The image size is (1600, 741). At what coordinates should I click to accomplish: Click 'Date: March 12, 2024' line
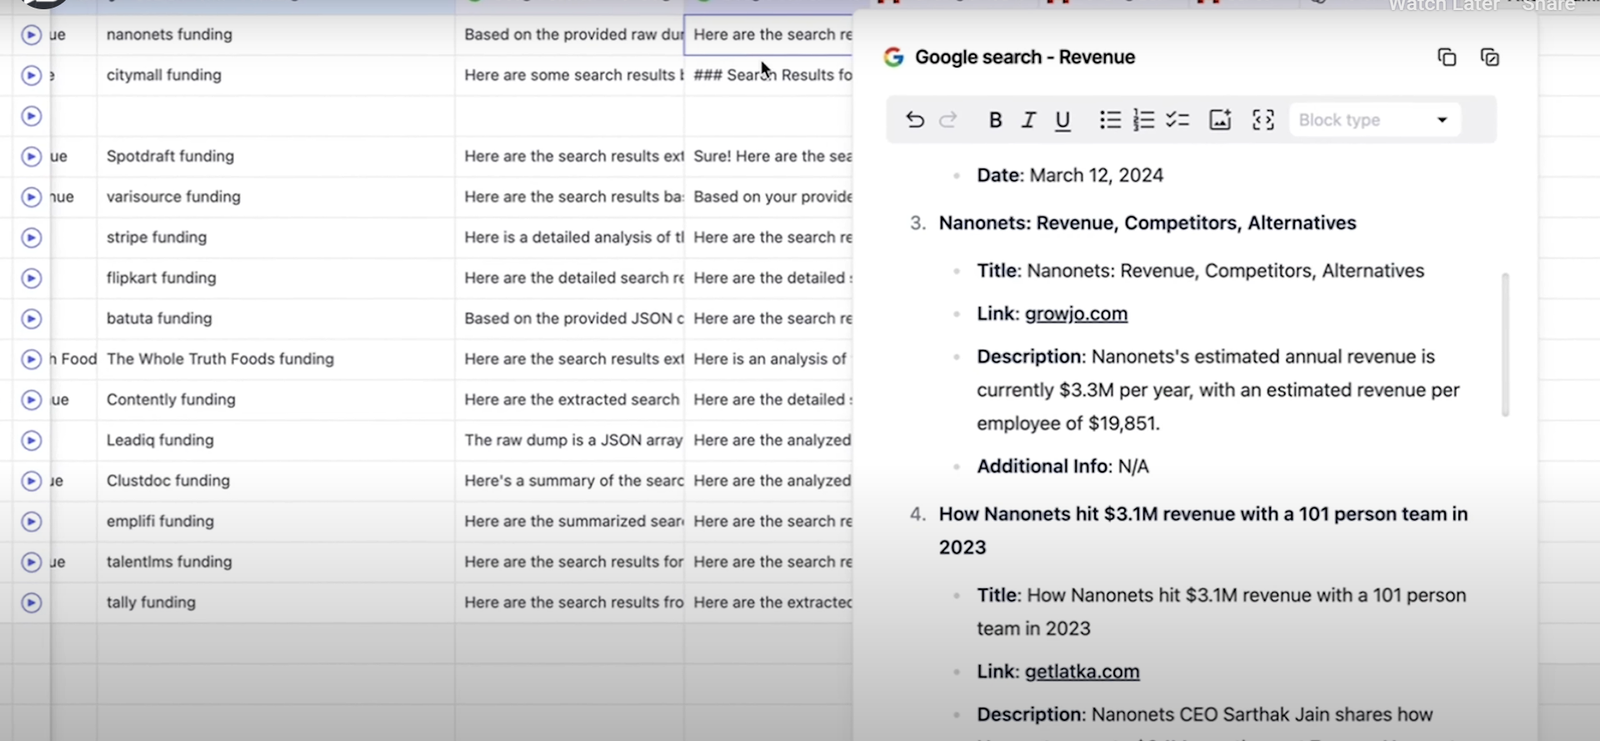(1070, 176)
